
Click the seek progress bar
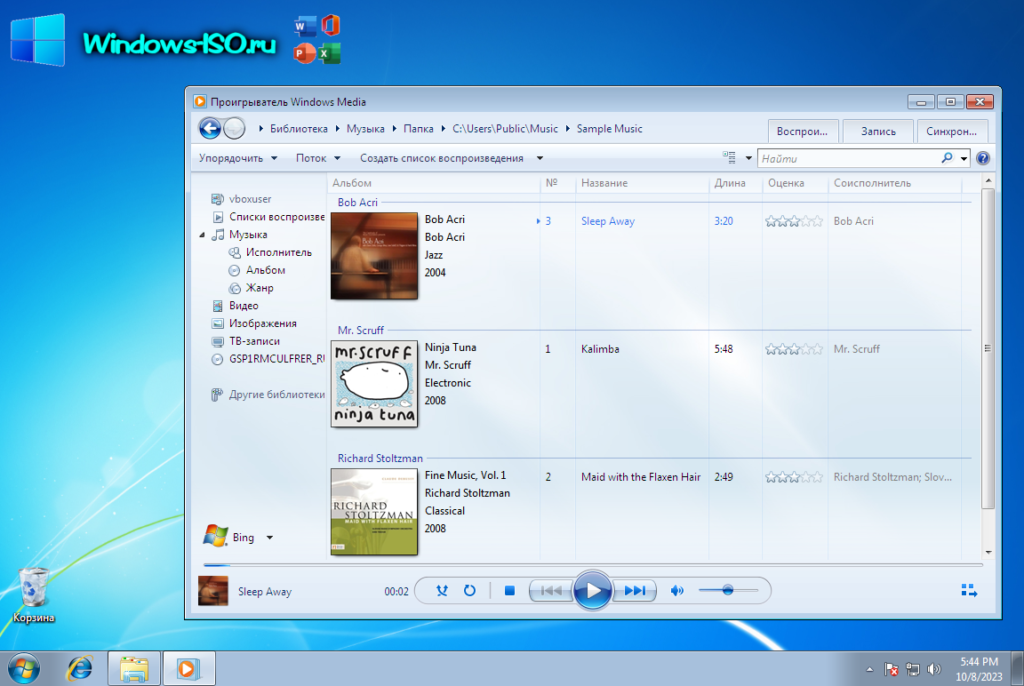click(x=592, y=564)
